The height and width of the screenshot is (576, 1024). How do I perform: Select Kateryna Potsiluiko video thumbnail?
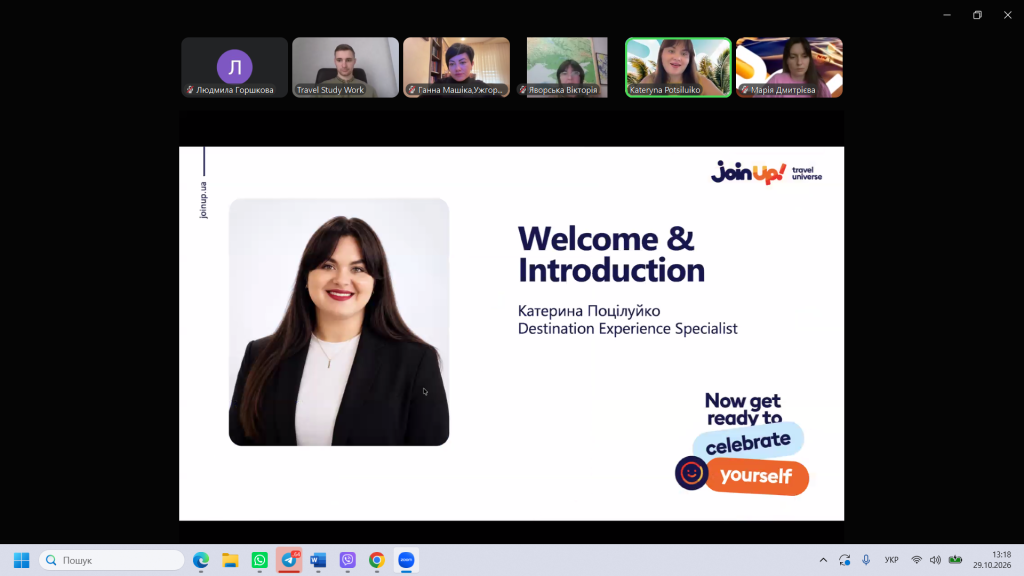678,67
